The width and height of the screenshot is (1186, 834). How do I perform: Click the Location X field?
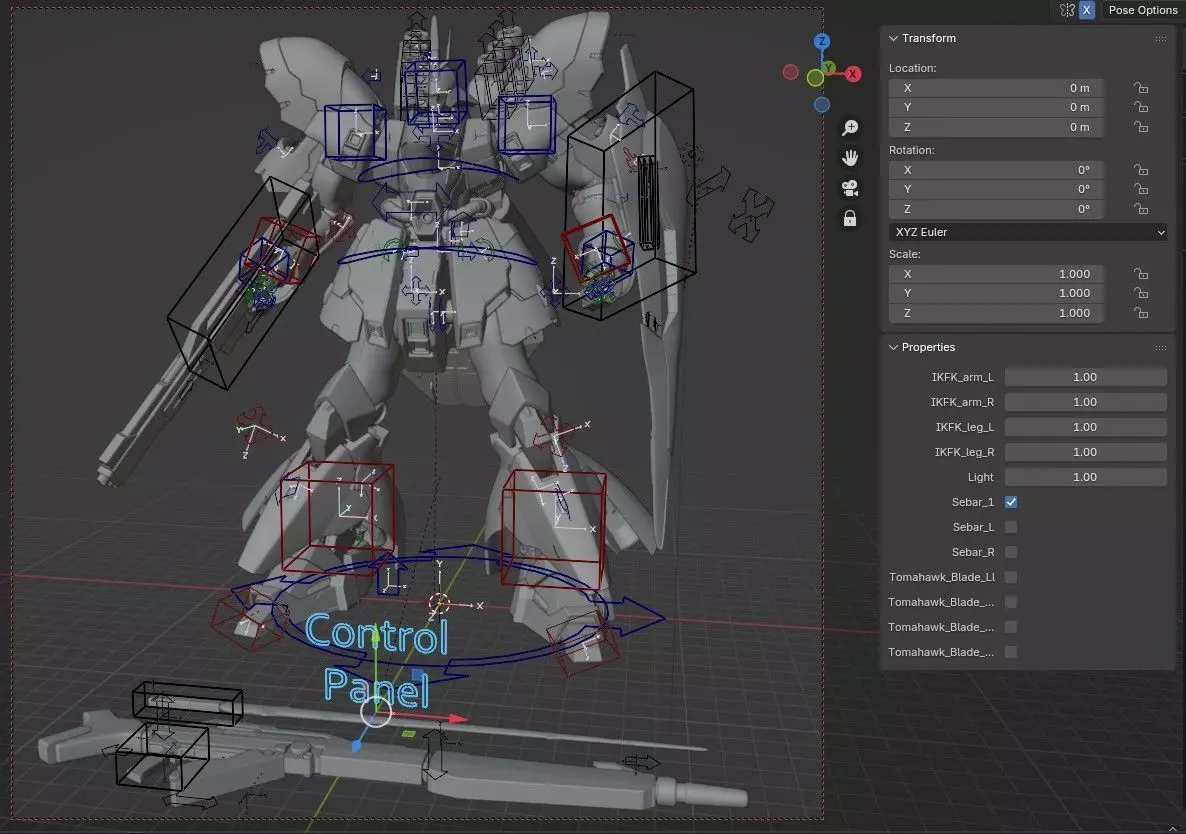click(x=995, y=88)
